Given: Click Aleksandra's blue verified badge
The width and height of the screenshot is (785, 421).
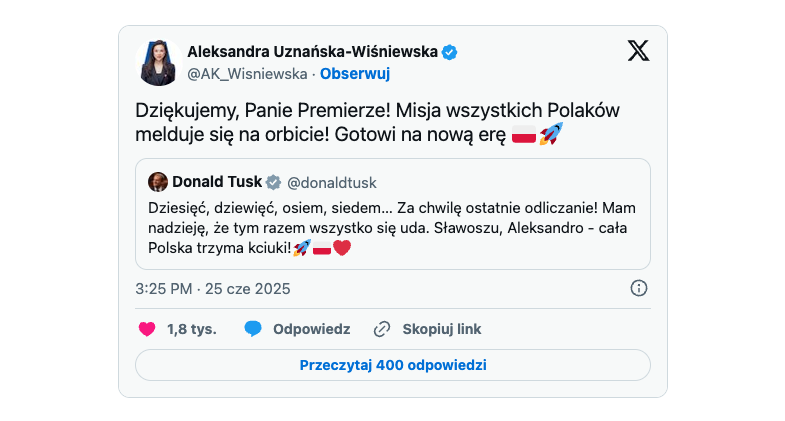Looking at the screenshot, I should coord(451,52).
